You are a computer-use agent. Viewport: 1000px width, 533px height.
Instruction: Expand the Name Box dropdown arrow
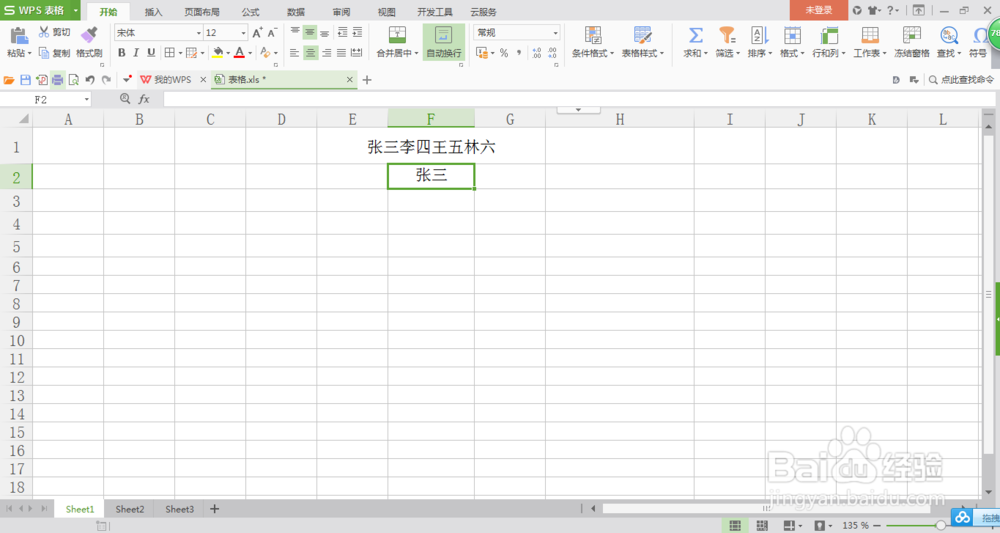point(87,99)
